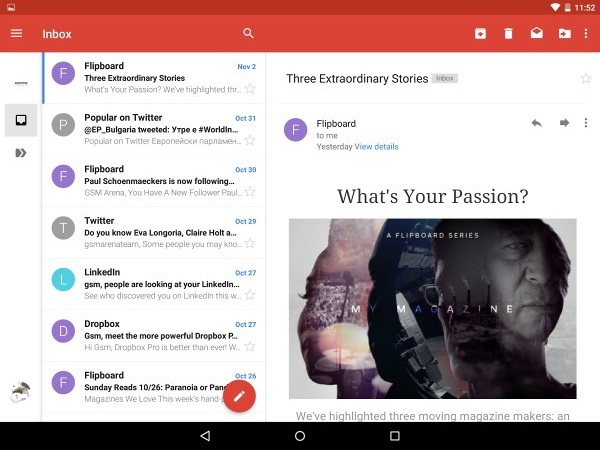The width and height of the screenshot is (600, 450).
Task: Forward the Flipboard message
Action: pos(564,123)
